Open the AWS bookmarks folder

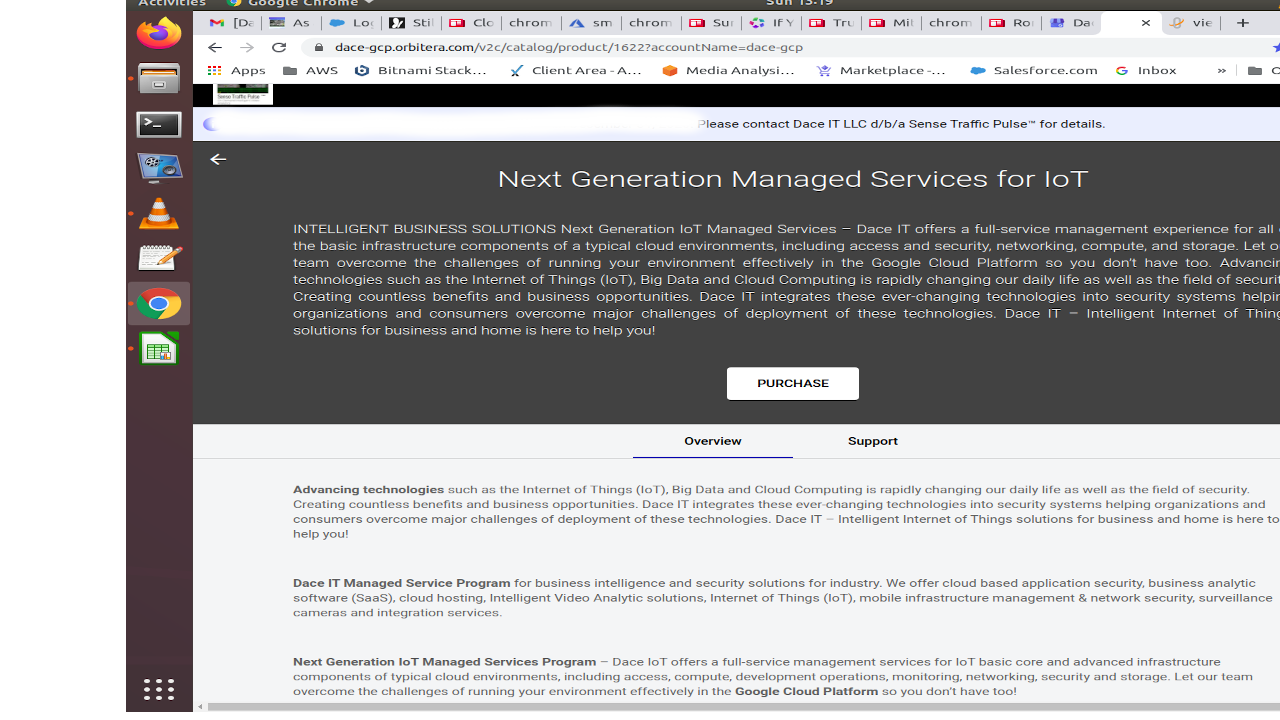pyautogui.click(x=310, y=71)
